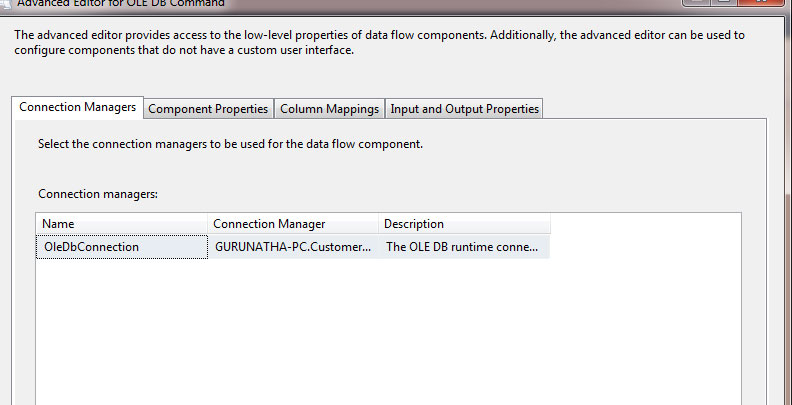This screenshot has height=405, width=792.
Task: Go to Input and Output Properties tab
Action: pyautogui.click(x=464, y=109)
